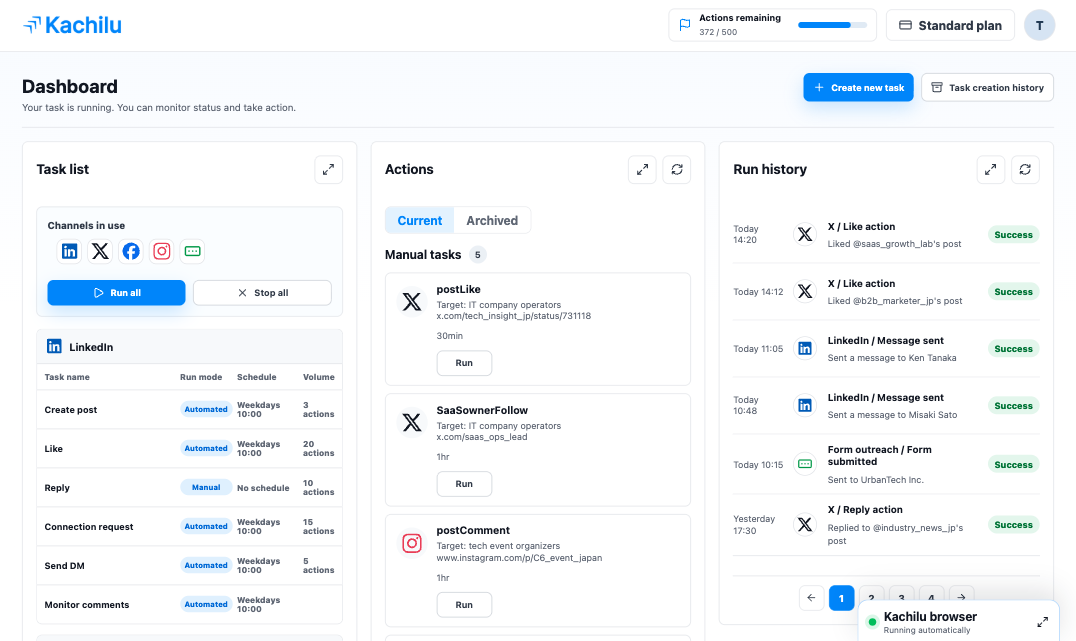The width and height of the screenshot is (1076, 641).
Task: Click X icon for 14:12 Like action
Action: coord(805,292)
